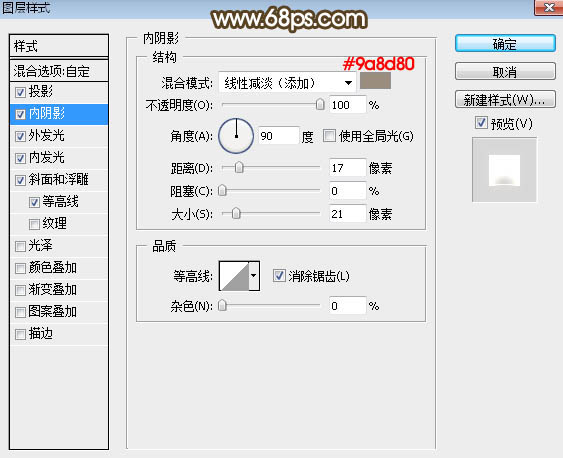
Task: Click the 距离 distance slider handle
Action: (x=239, y=167)
